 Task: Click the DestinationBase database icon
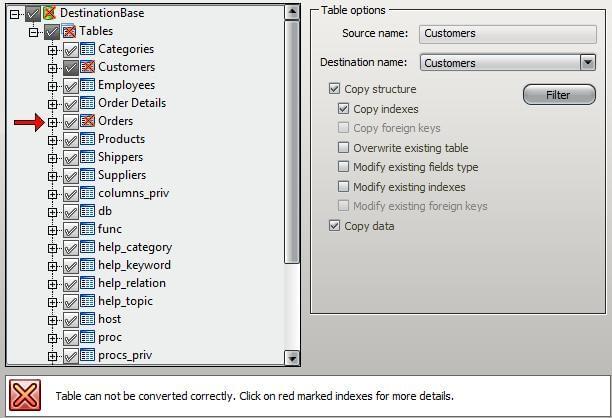pos(50,13)
